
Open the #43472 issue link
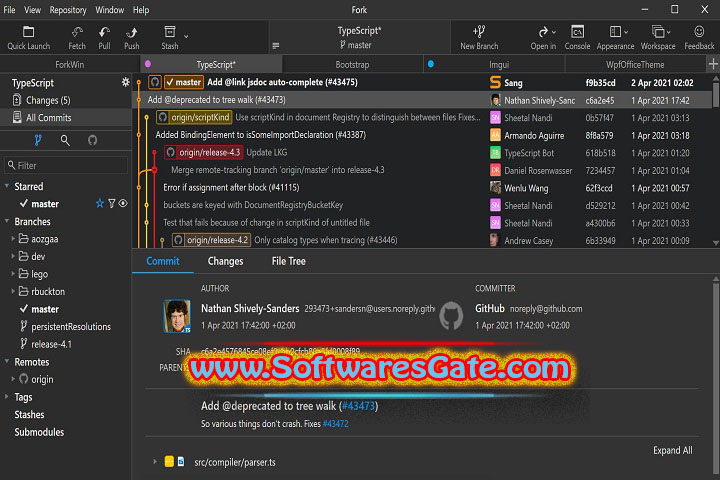click(x=335, y=424)
